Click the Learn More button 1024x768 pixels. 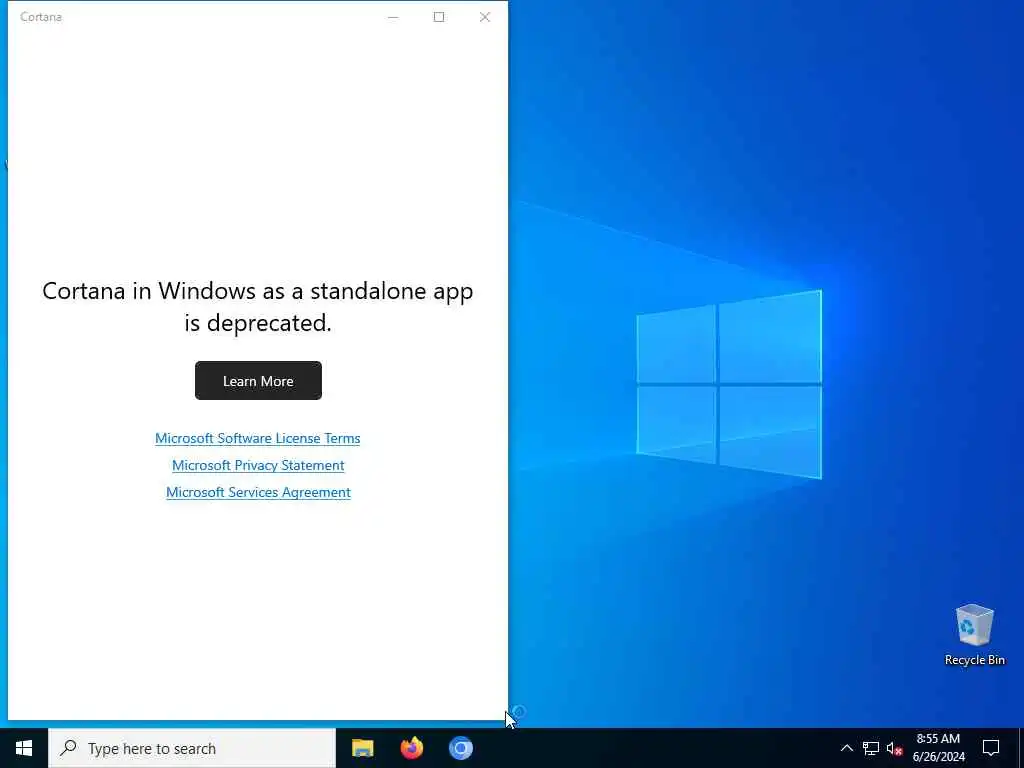coord(258,381)
